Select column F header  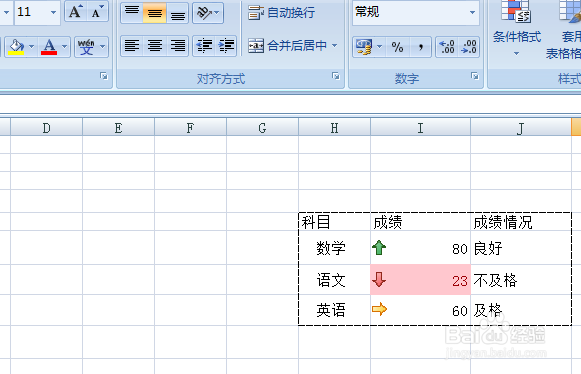[x=190, y=128]
